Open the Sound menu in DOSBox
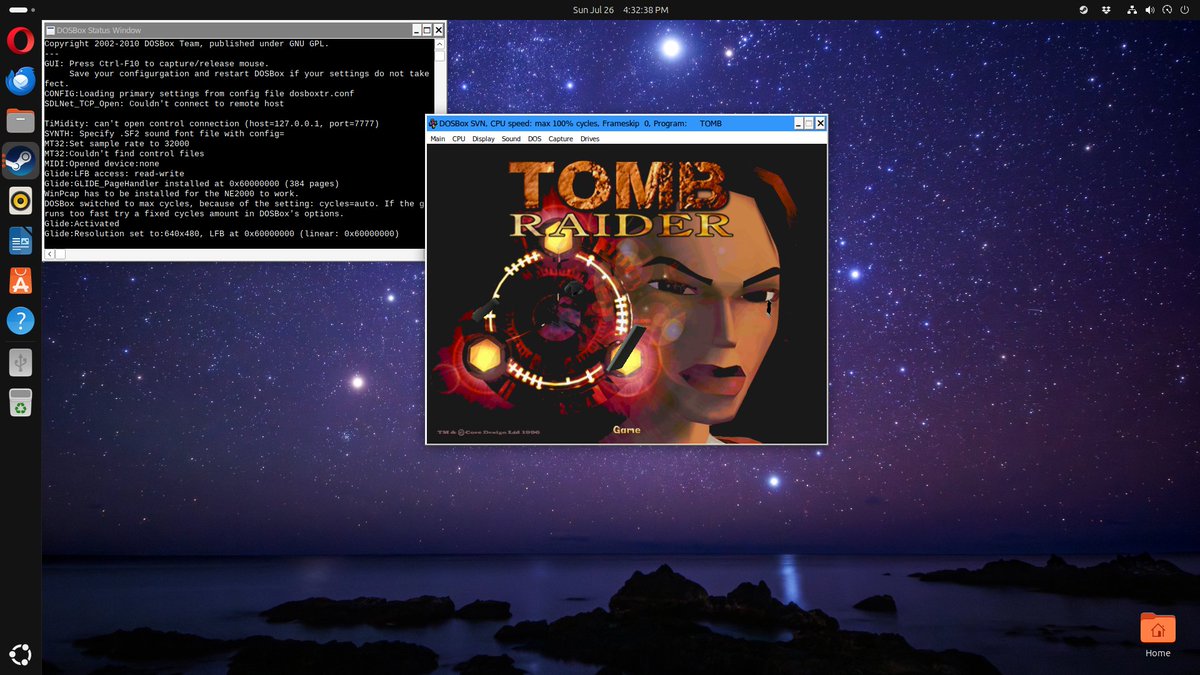 511,139
